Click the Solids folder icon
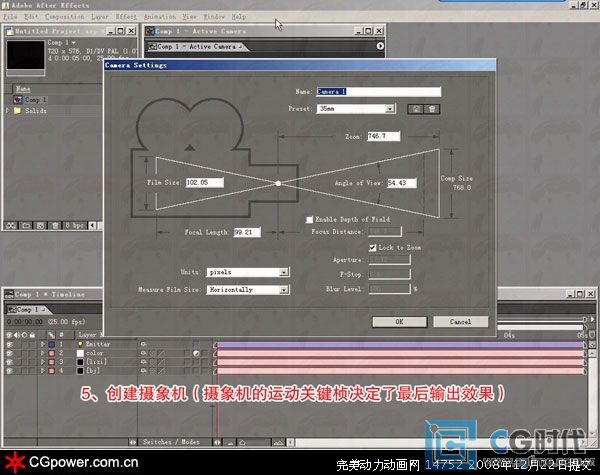This screenshot has height=475, width=600. (x=18, y=111)
